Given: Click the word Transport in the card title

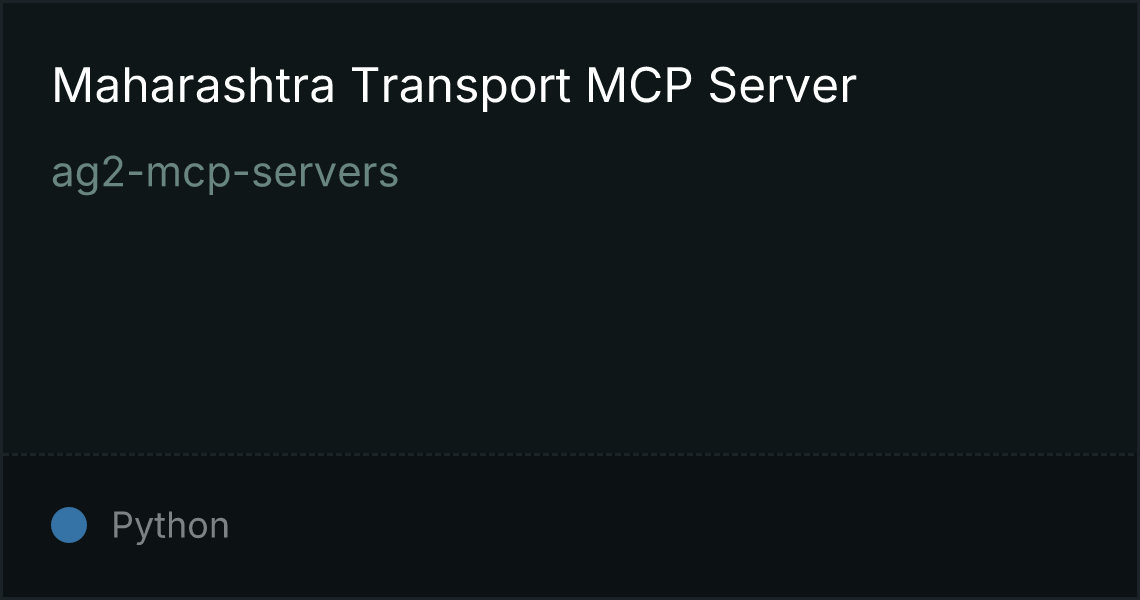Looking at the screenshot, I should tap(462, 87).
